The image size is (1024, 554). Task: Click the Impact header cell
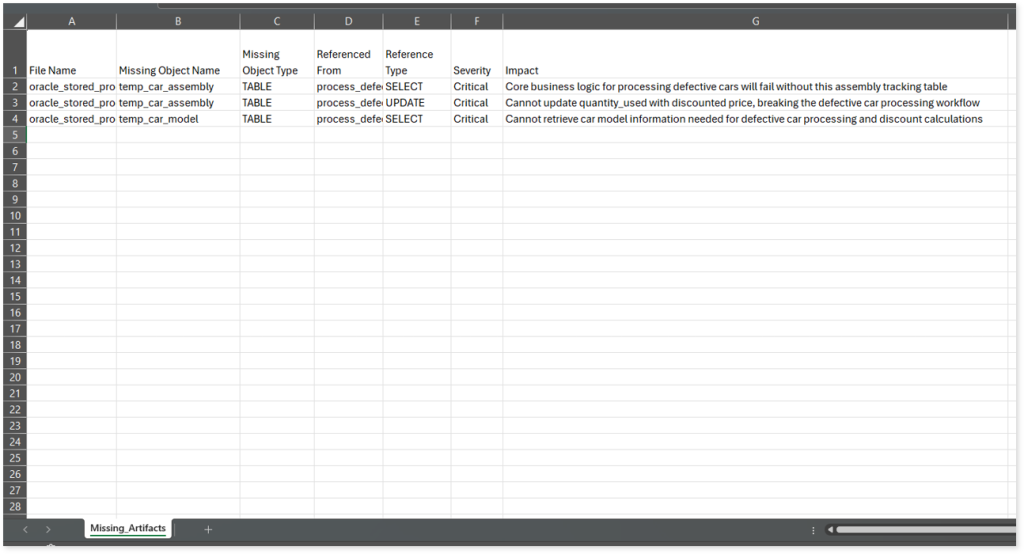coord(755,71)
